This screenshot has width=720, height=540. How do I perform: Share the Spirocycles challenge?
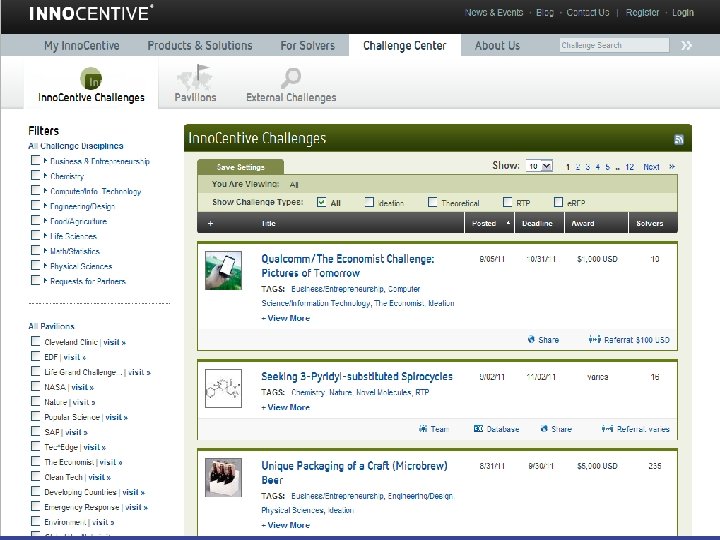tap(556, 429)
